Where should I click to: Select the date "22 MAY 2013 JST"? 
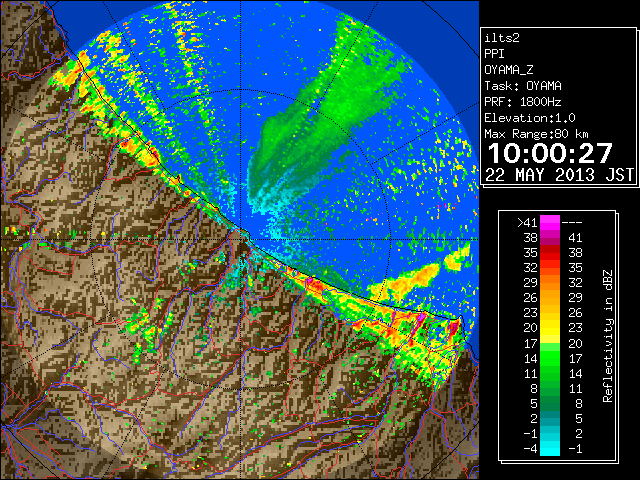click(x=559, y=175)
